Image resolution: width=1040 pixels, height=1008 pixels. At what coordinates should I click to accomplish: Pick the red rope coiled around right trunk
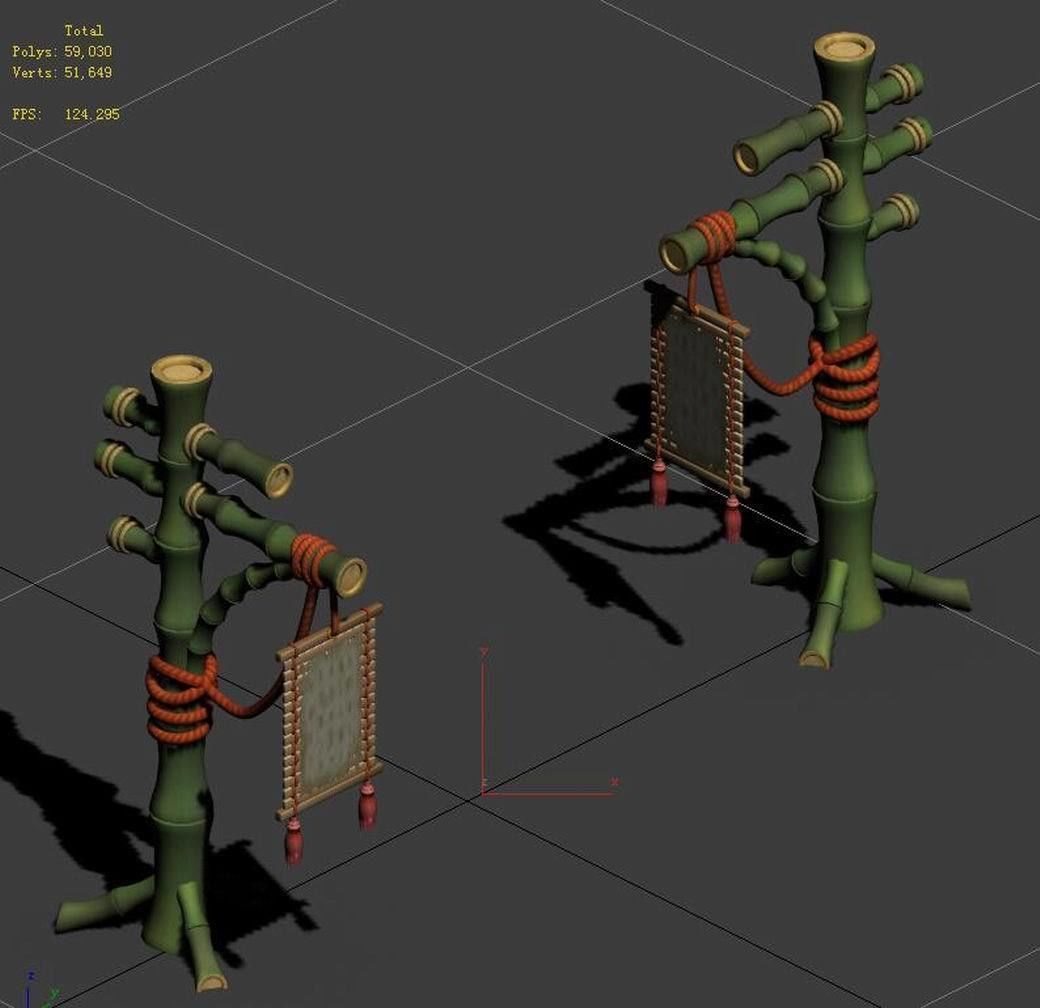click(846, 377)
